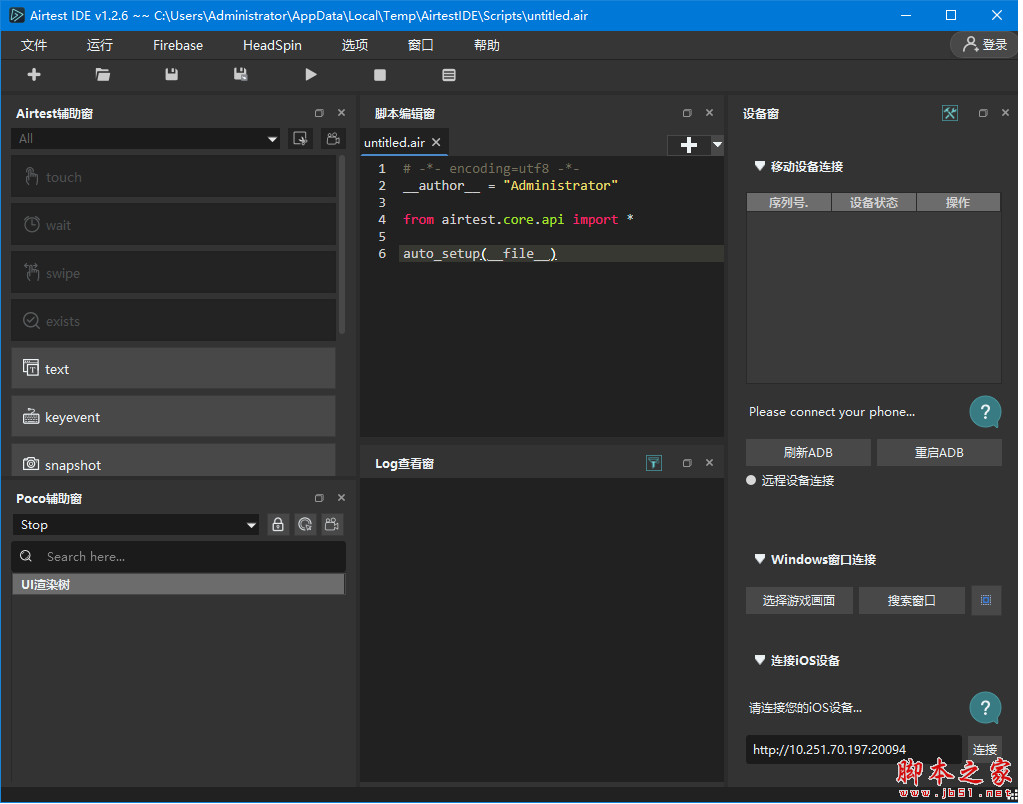Image resolution: width=1023 pixels, height=804 pixels.
Task: Run the script with the play icon
Action: (311, 75)
